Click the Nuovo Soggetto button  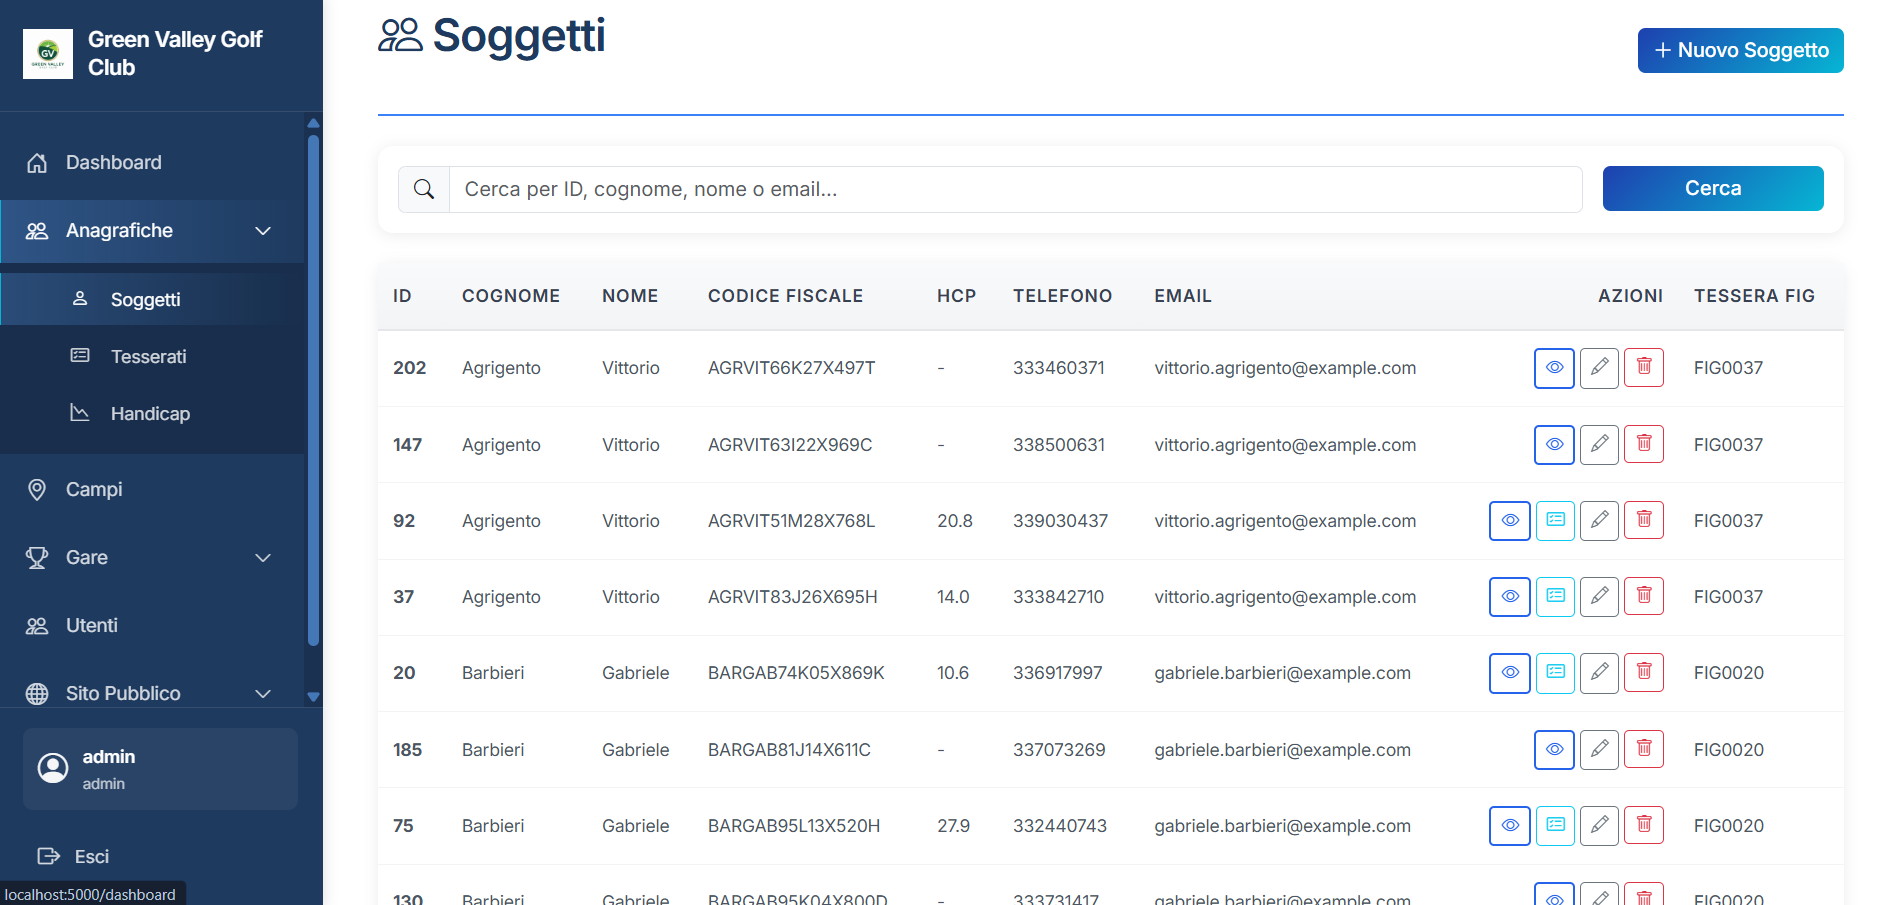(1740, 50)
